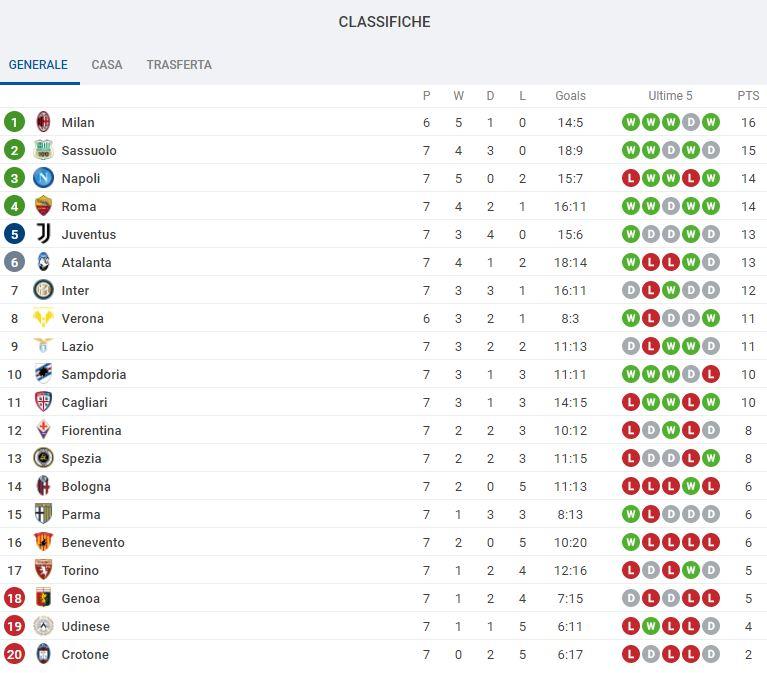Click the Genoa club crest
This screenshot has height=673, width=767.
[43, 598]
